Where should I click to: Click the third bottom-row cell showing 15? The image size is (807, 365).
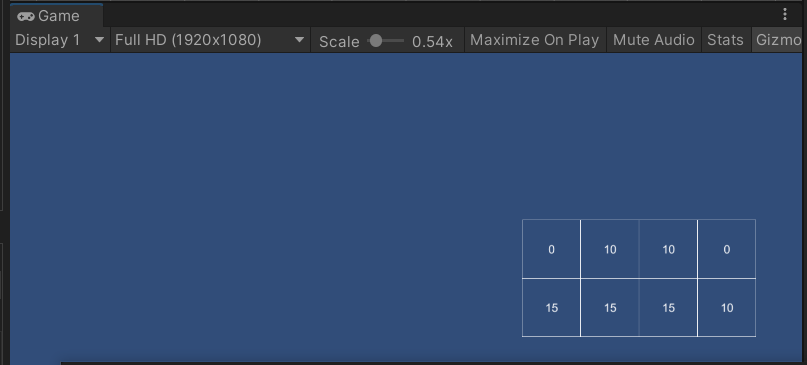point(668,308)
